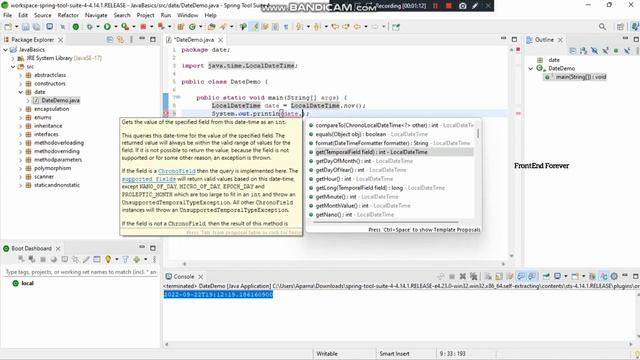Expand the polymorphism package

tap(20, 168)
